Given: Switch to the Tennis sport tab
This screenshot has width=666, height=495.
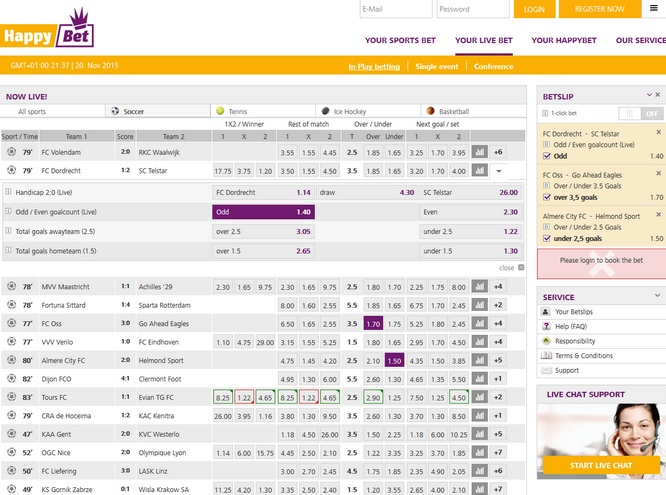Looking at the screenshot, I should click(x=263, y=111).
